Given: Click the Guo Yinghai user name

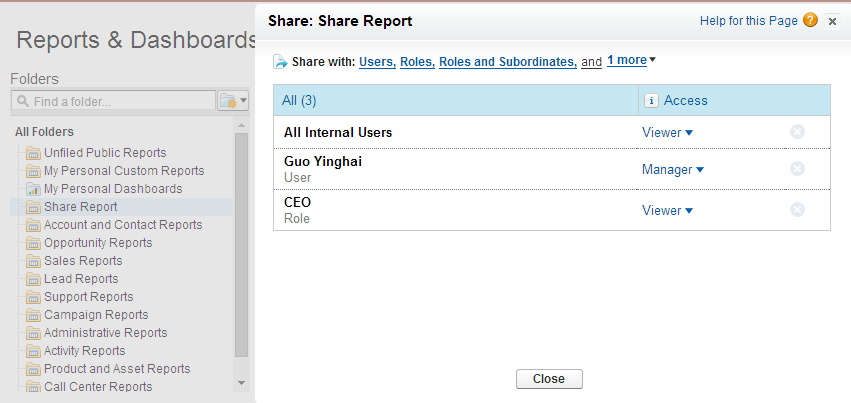Looking at the screenshot, I should pos(323,162).
